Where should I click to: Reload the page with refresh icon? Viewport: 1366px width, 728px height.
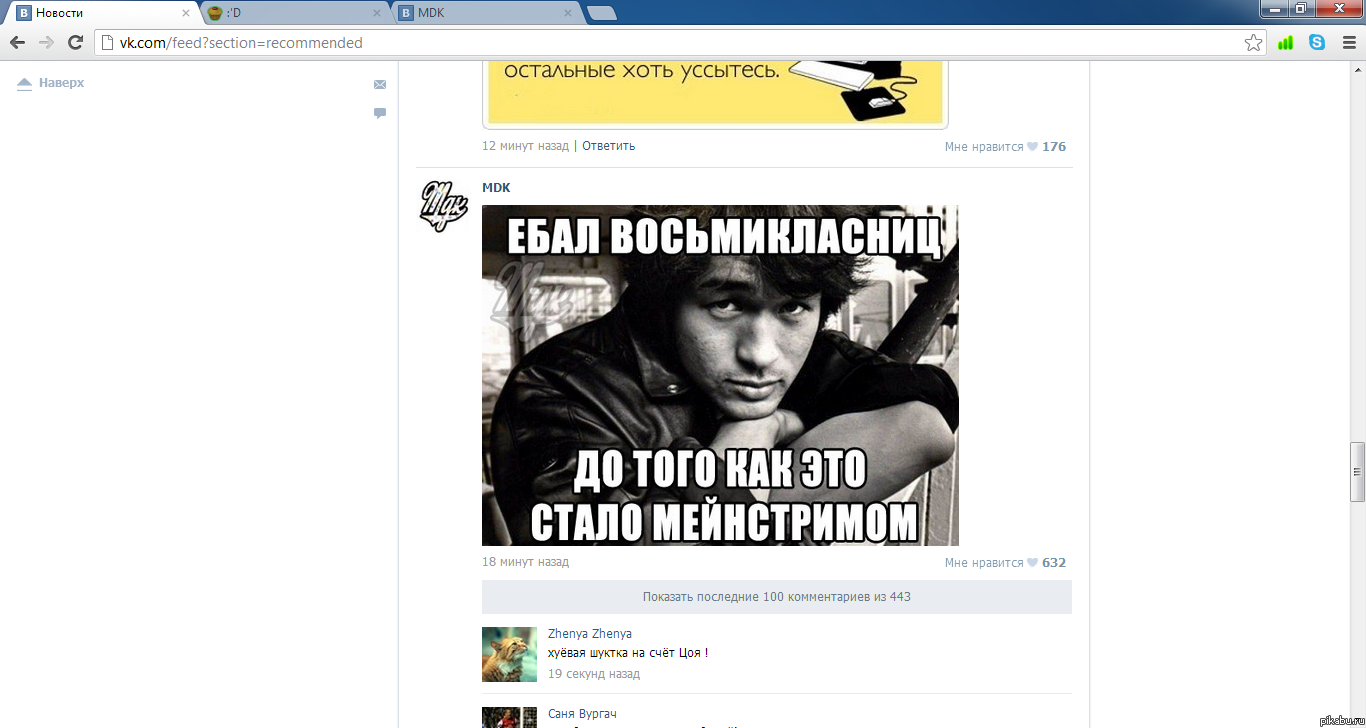click(75, 43)
